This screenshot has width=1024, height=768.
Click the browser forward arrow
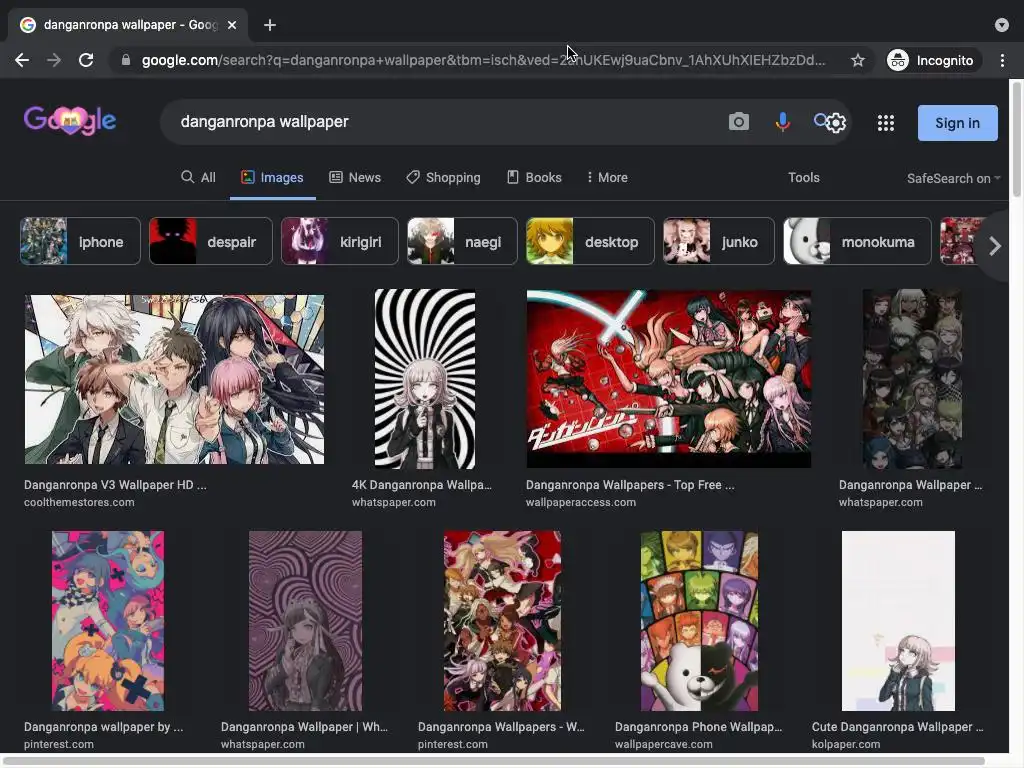click(x=54, y=60)
